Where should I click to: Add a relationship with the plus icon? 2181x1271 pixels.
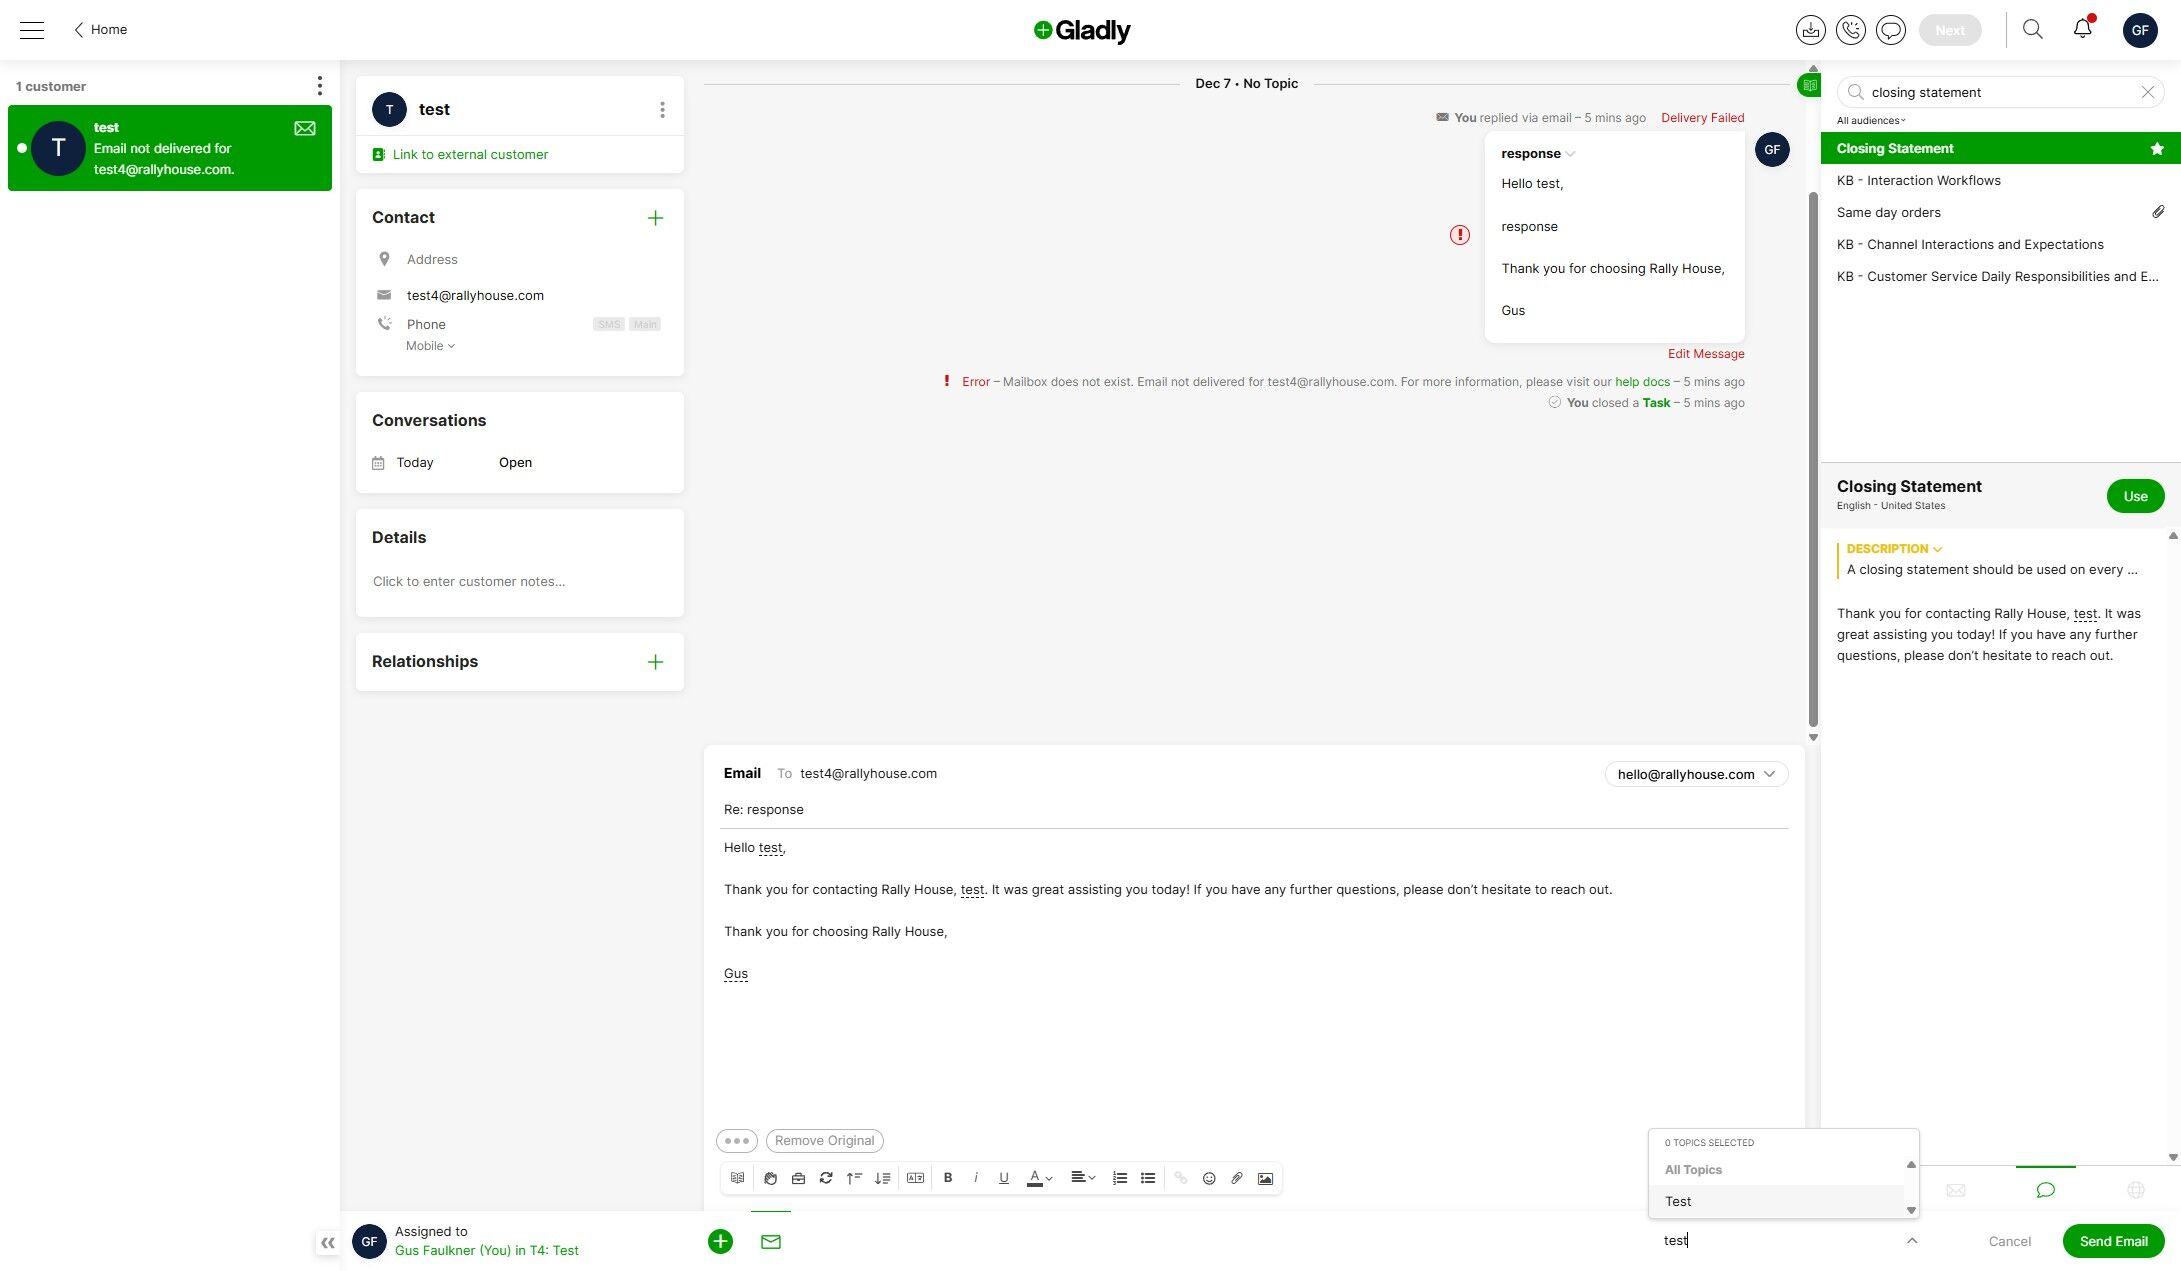655,662
